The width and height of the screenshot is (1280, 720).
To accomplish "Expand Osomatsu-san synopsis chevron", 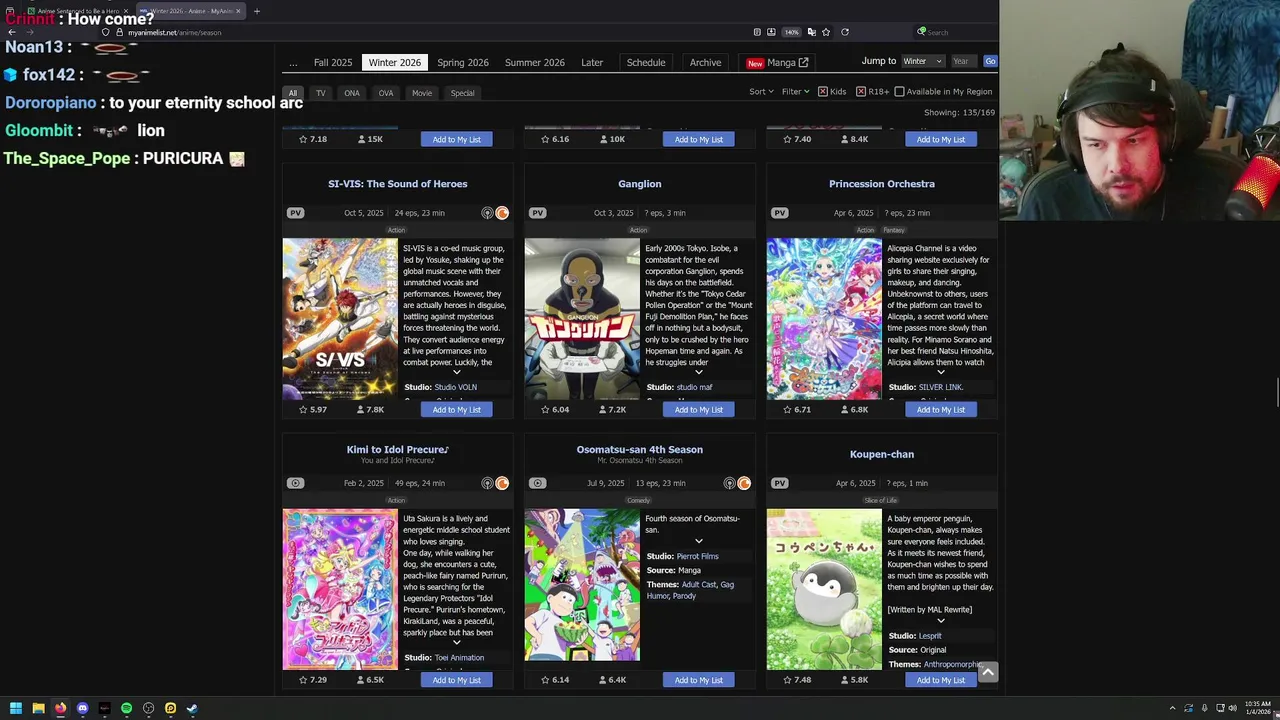I will pos(699,541).
